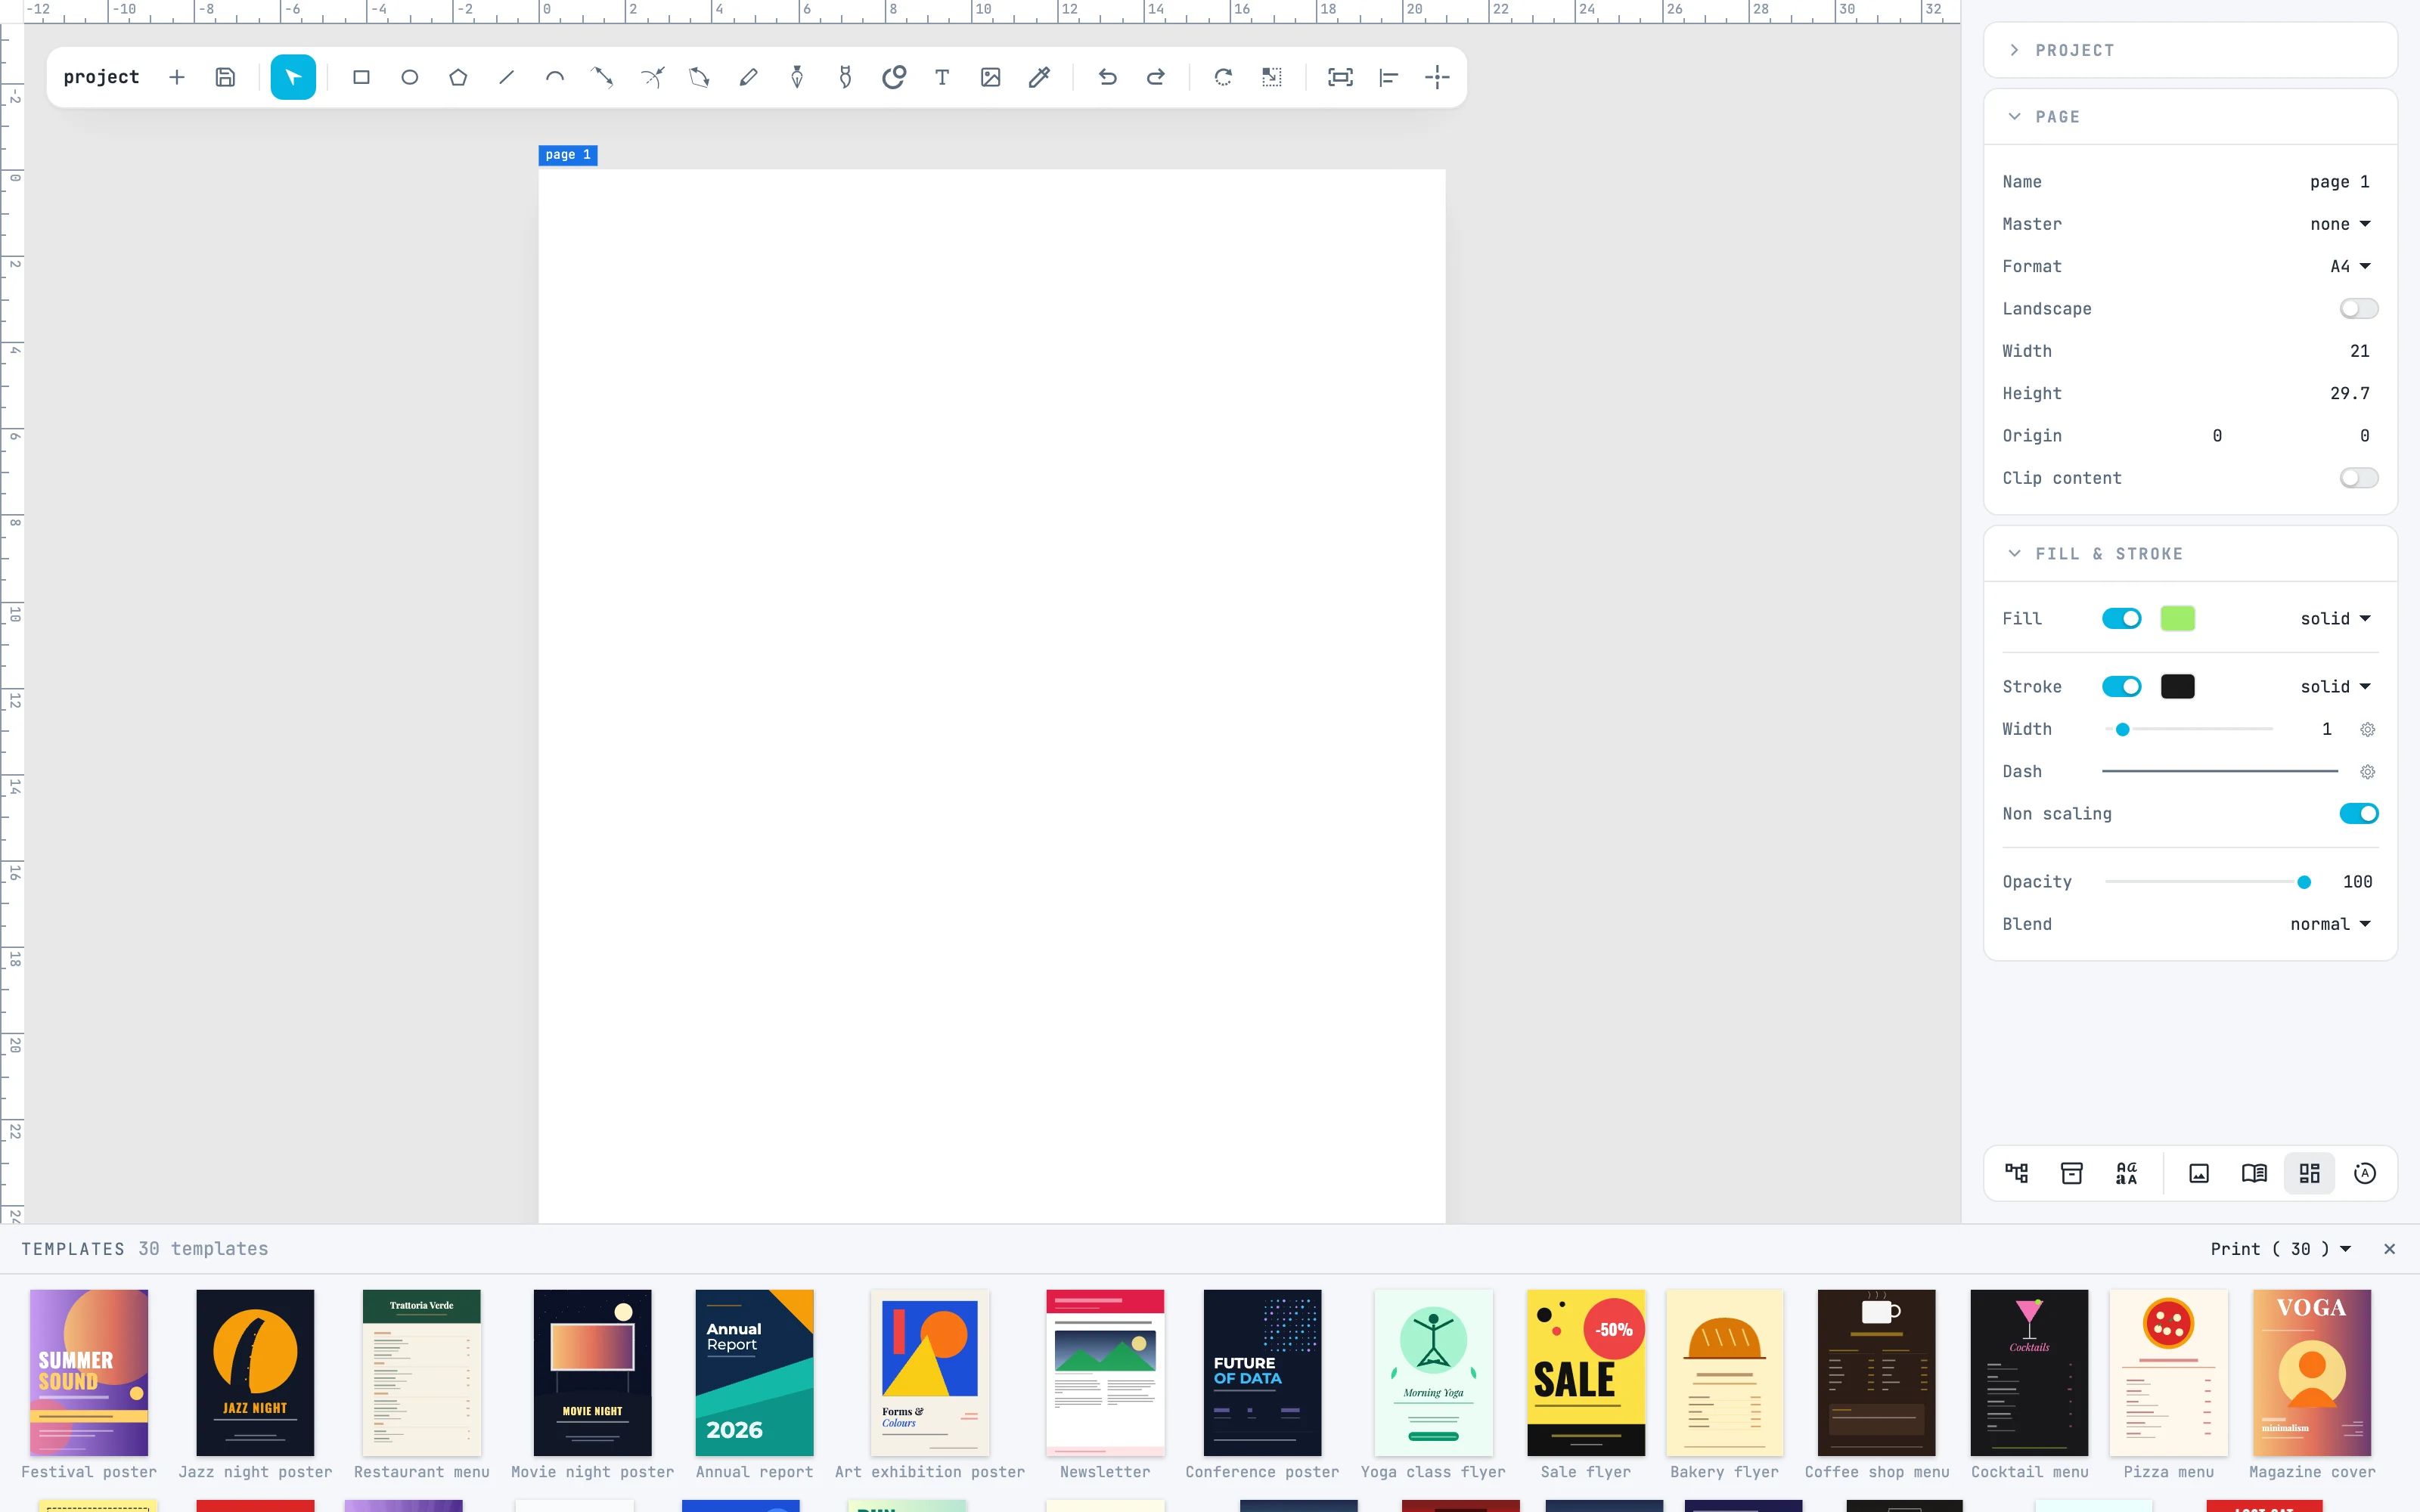This screenshot has height=1512, width=2420.
Task: Select the Eyedropper tool
Action: click(x=1039, y=77)
